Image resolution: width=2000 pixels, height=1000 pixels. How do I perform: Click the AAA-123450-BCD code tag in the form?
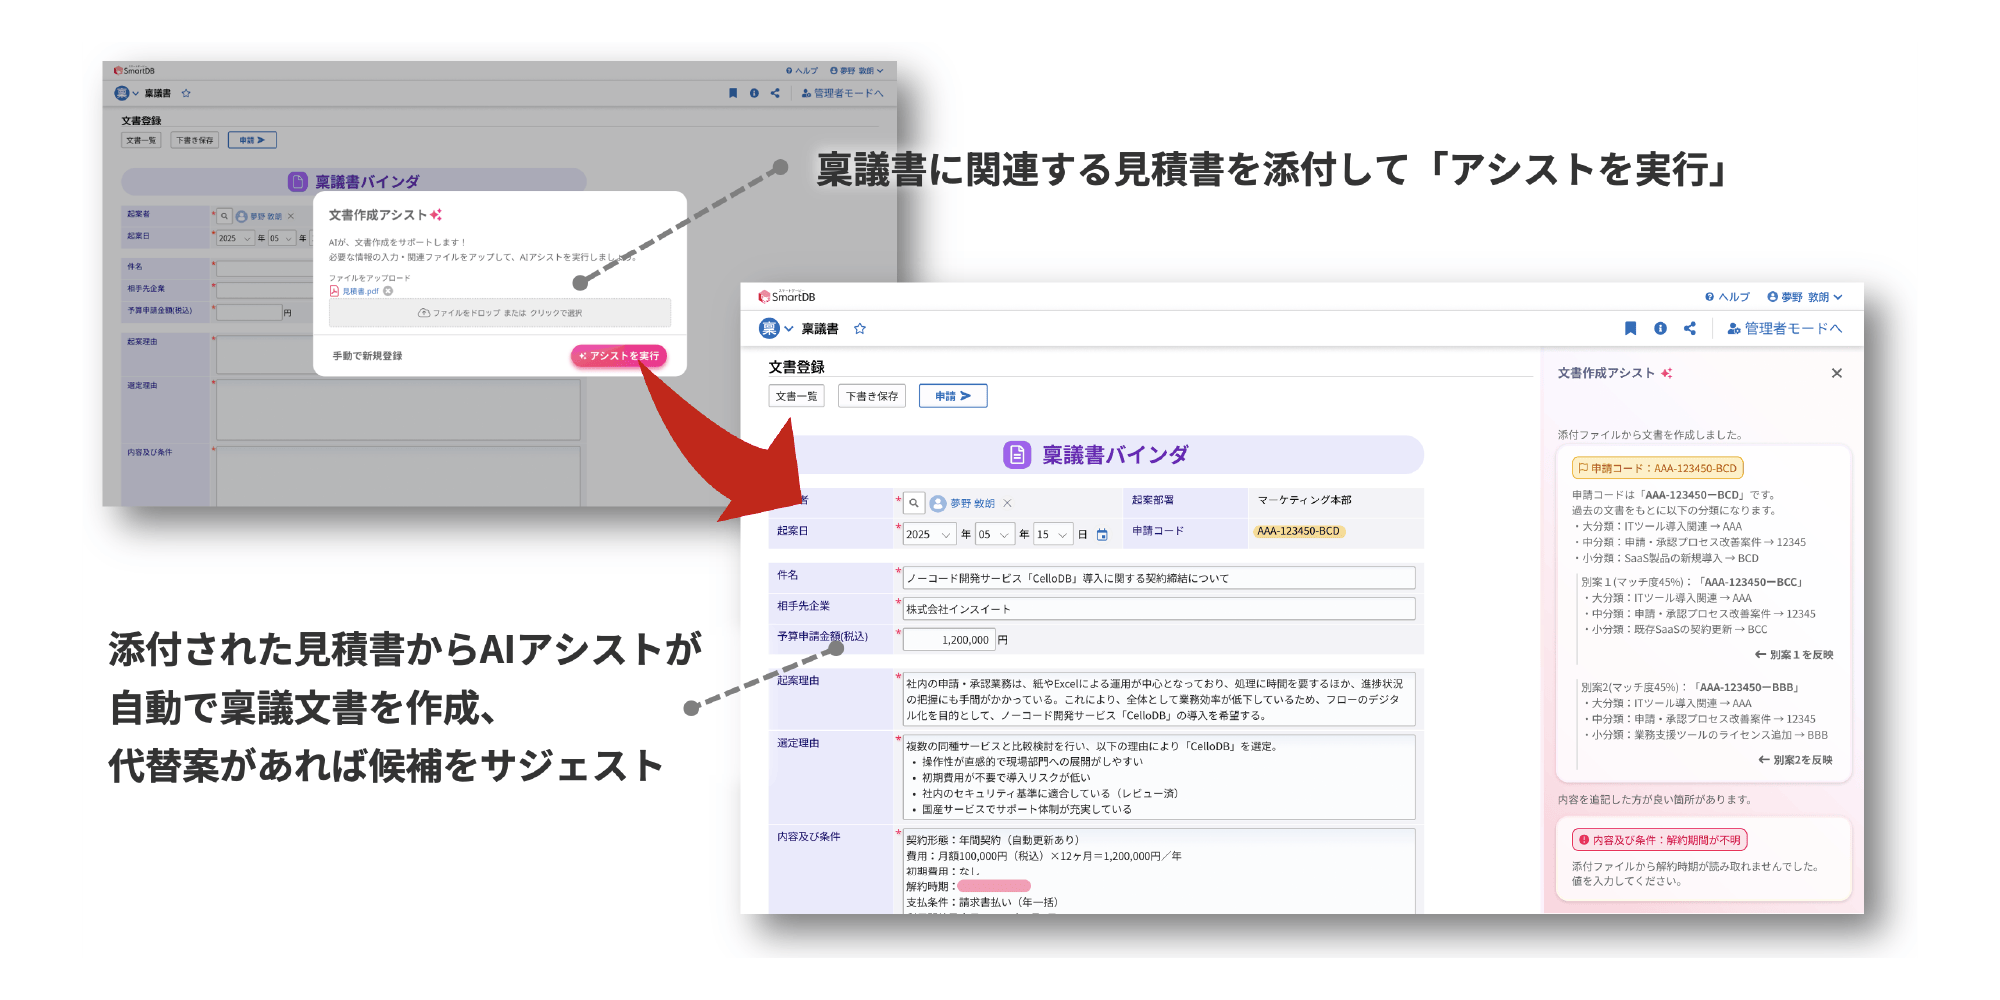click(1298, 531)
